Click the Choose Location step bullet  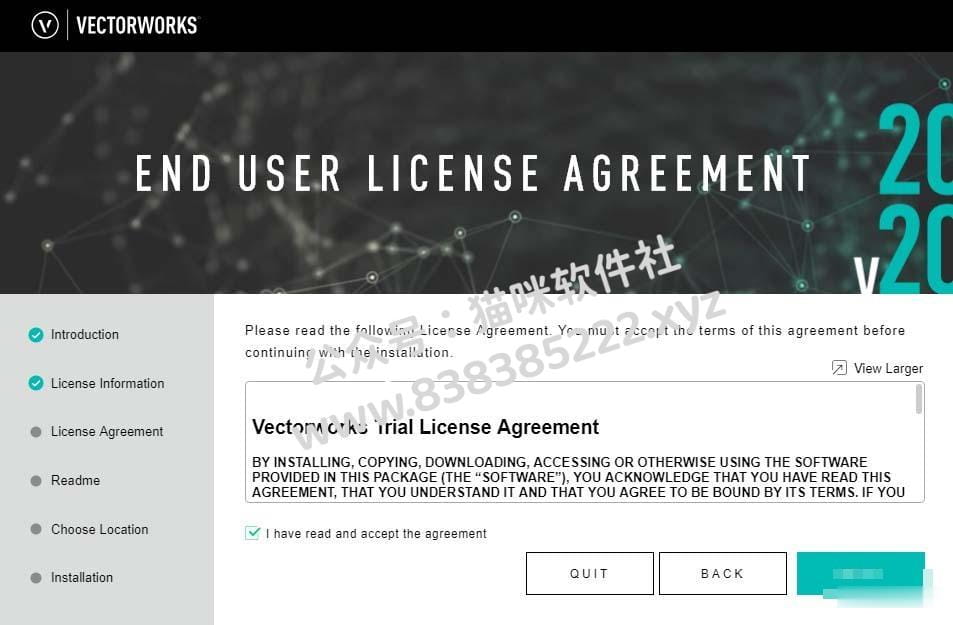point(36,529)
